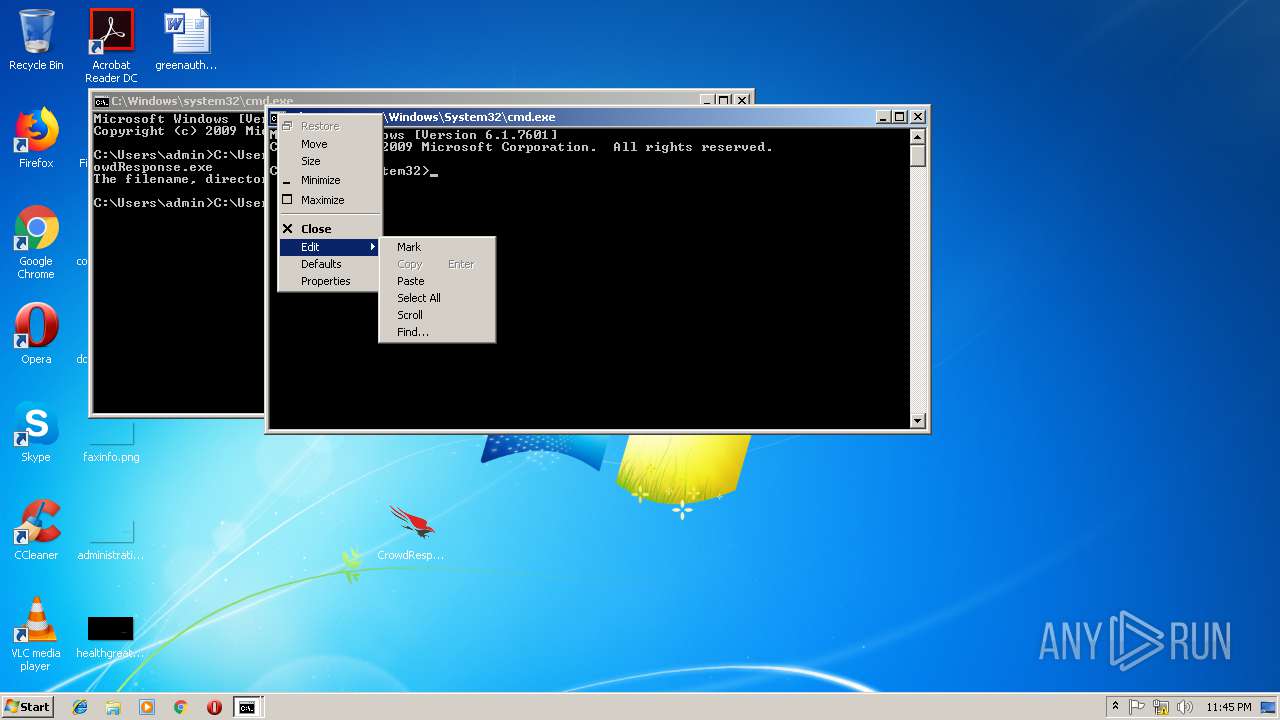The width and height of the screenshot is (1280, 720).
Task: Click scroll down arrow in front cmd window
Action: tap(918, 421)
